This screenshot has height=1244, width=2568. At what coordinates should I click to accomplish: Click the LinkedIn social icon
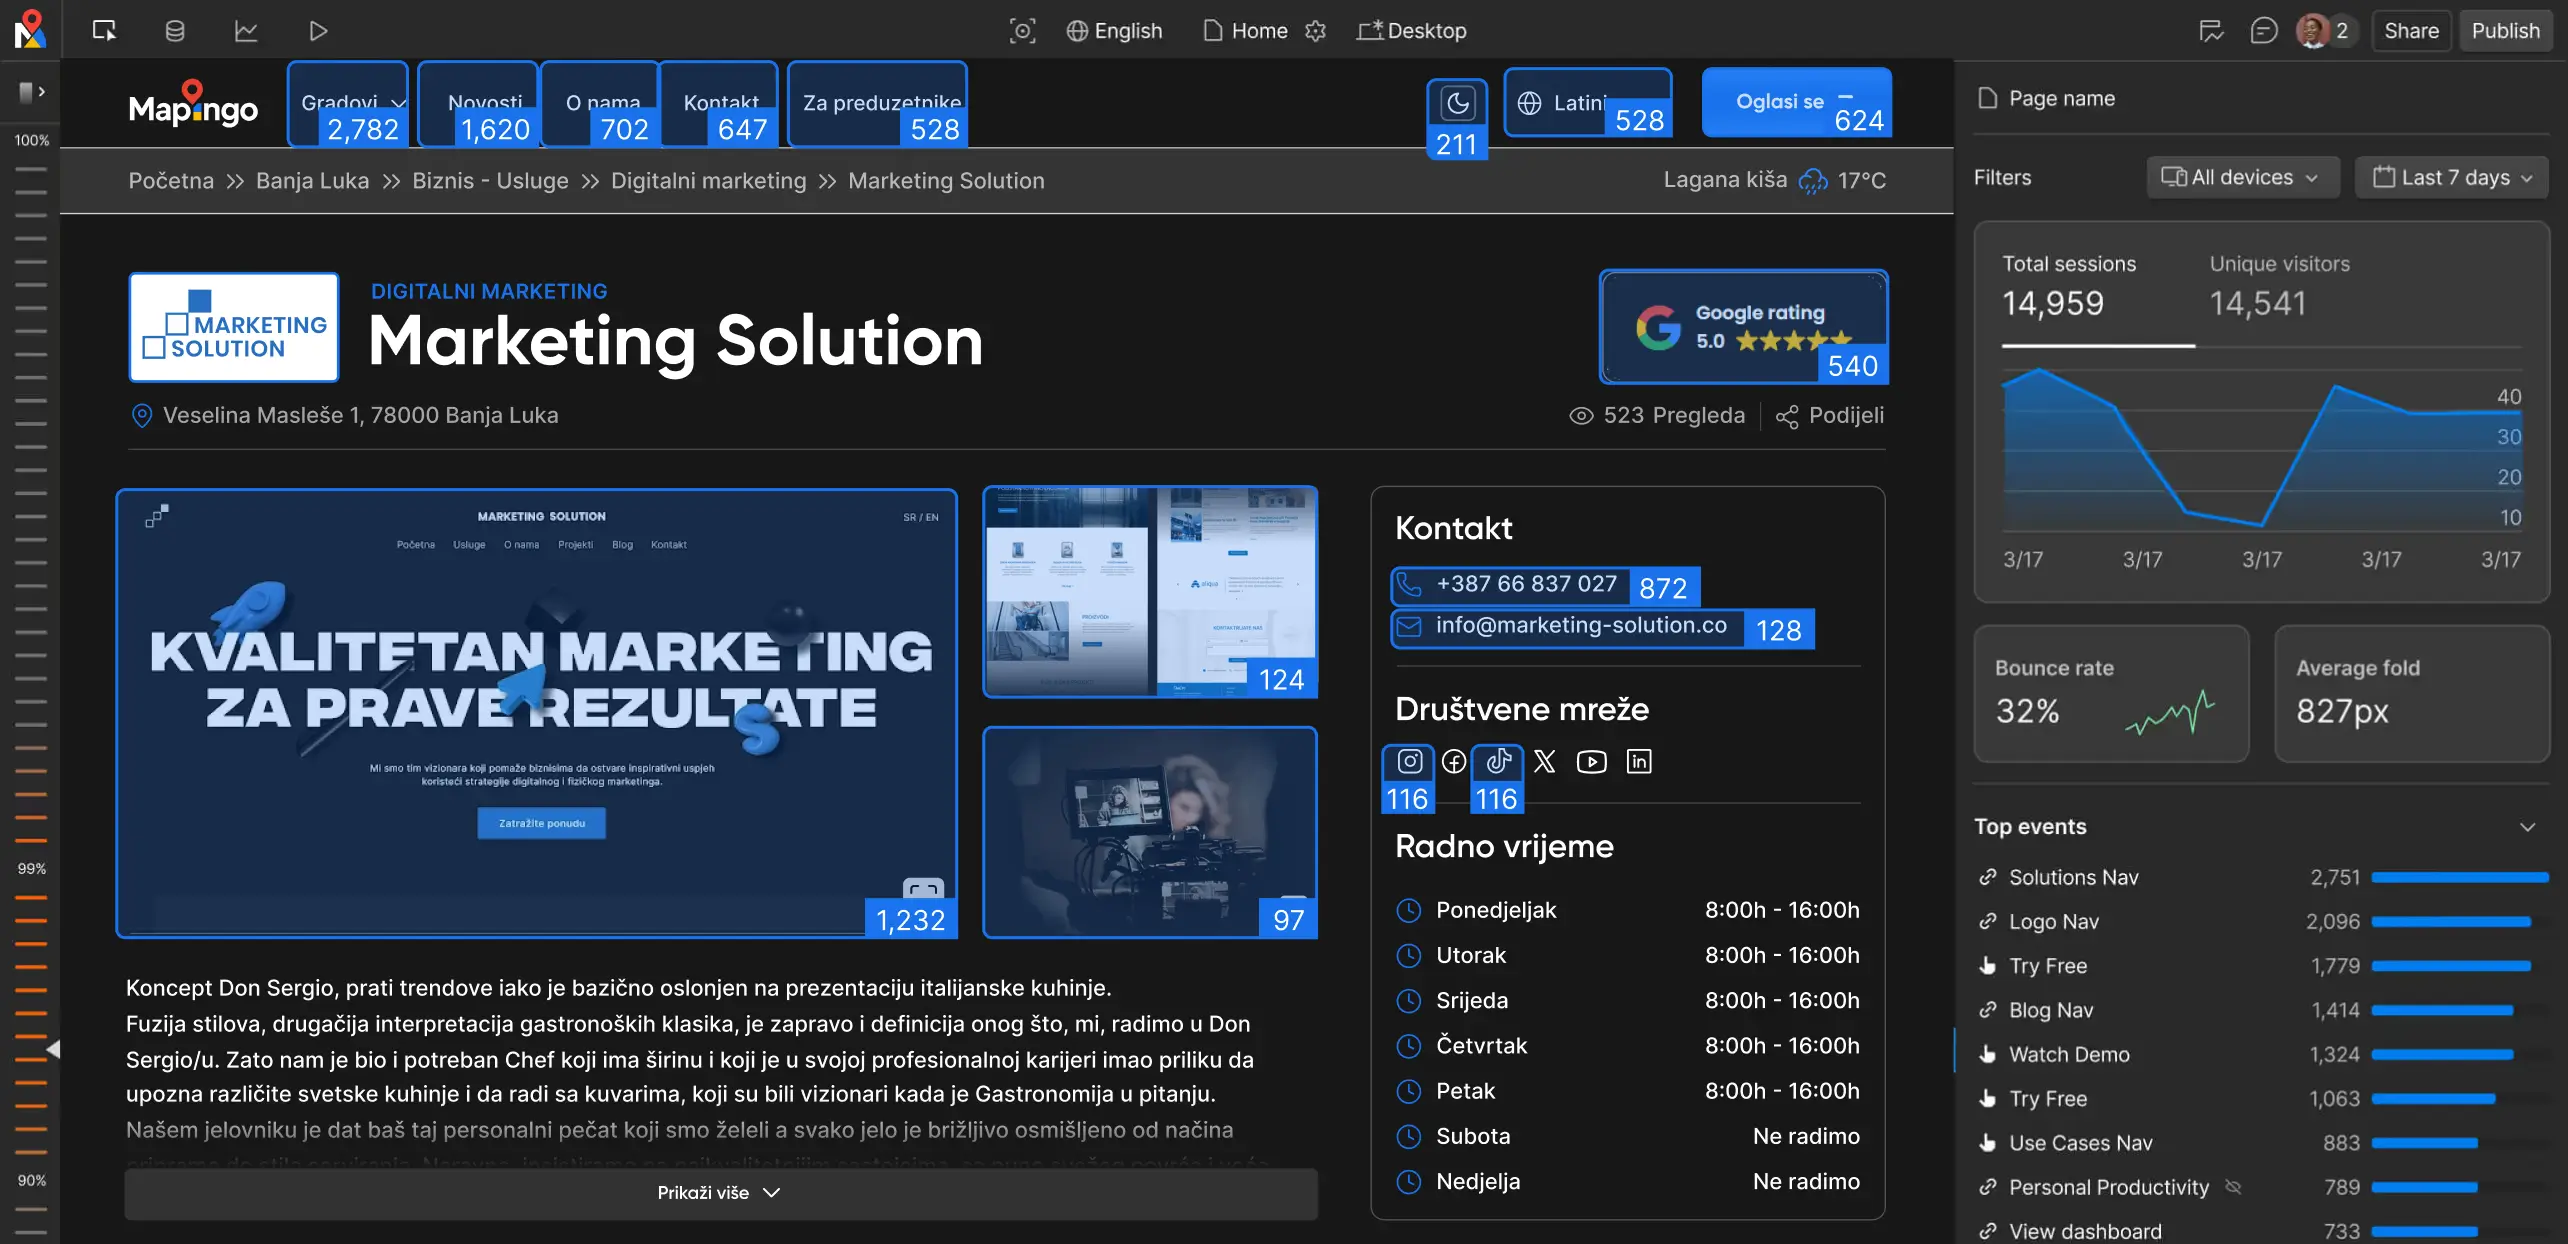(1639, 762)
